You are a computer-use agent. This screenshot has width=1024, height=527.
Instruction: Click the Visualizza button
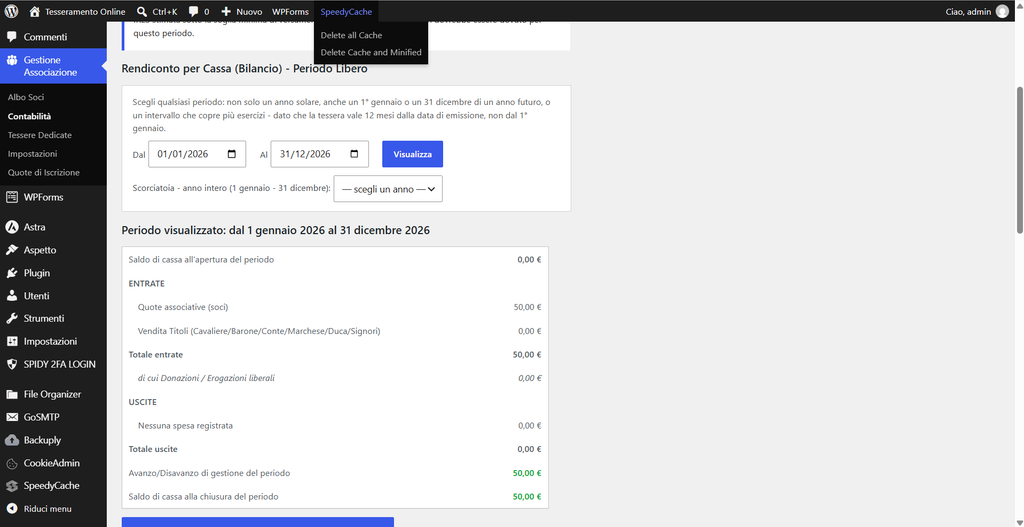pos(412,154)
